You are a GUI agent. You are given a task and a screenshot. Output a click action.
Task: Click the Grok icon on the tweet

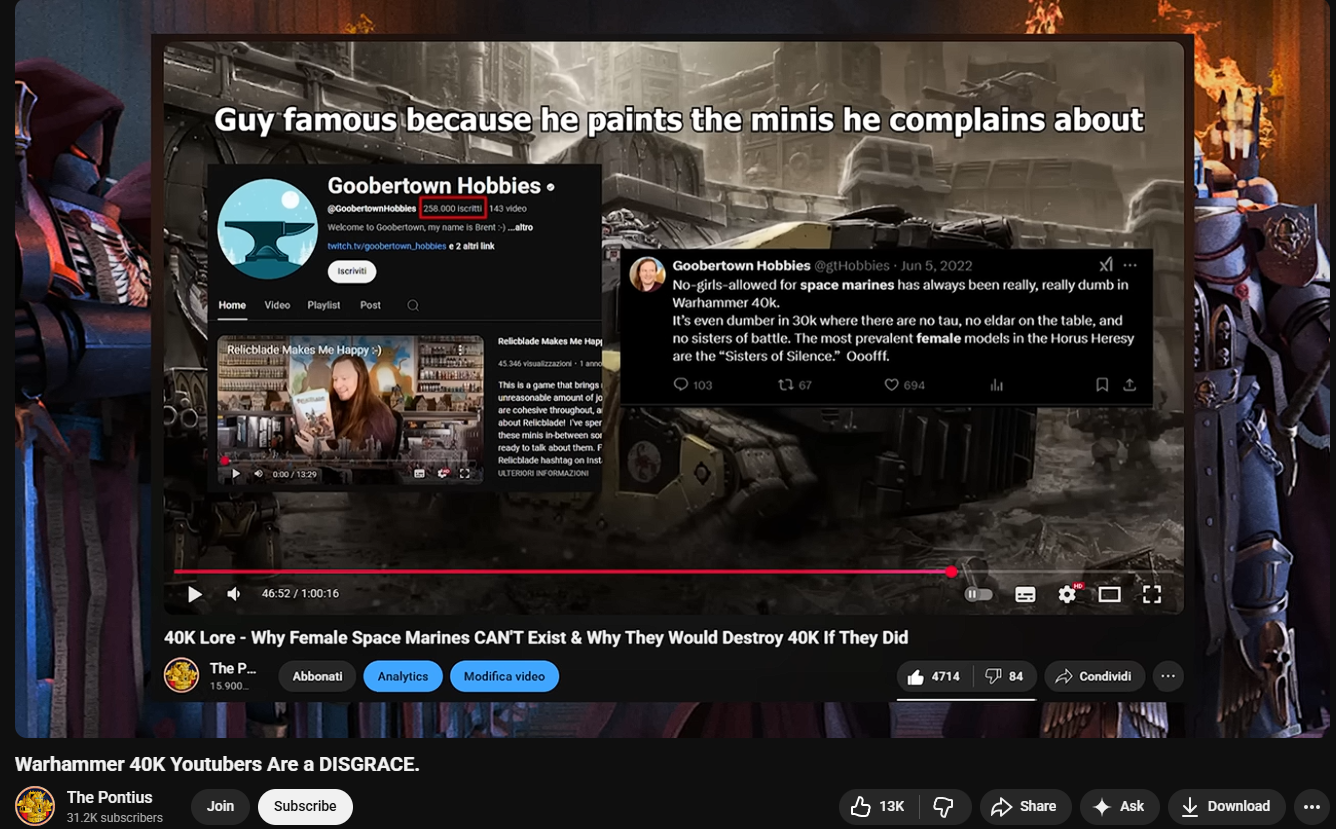click(x=1105, y=266)
